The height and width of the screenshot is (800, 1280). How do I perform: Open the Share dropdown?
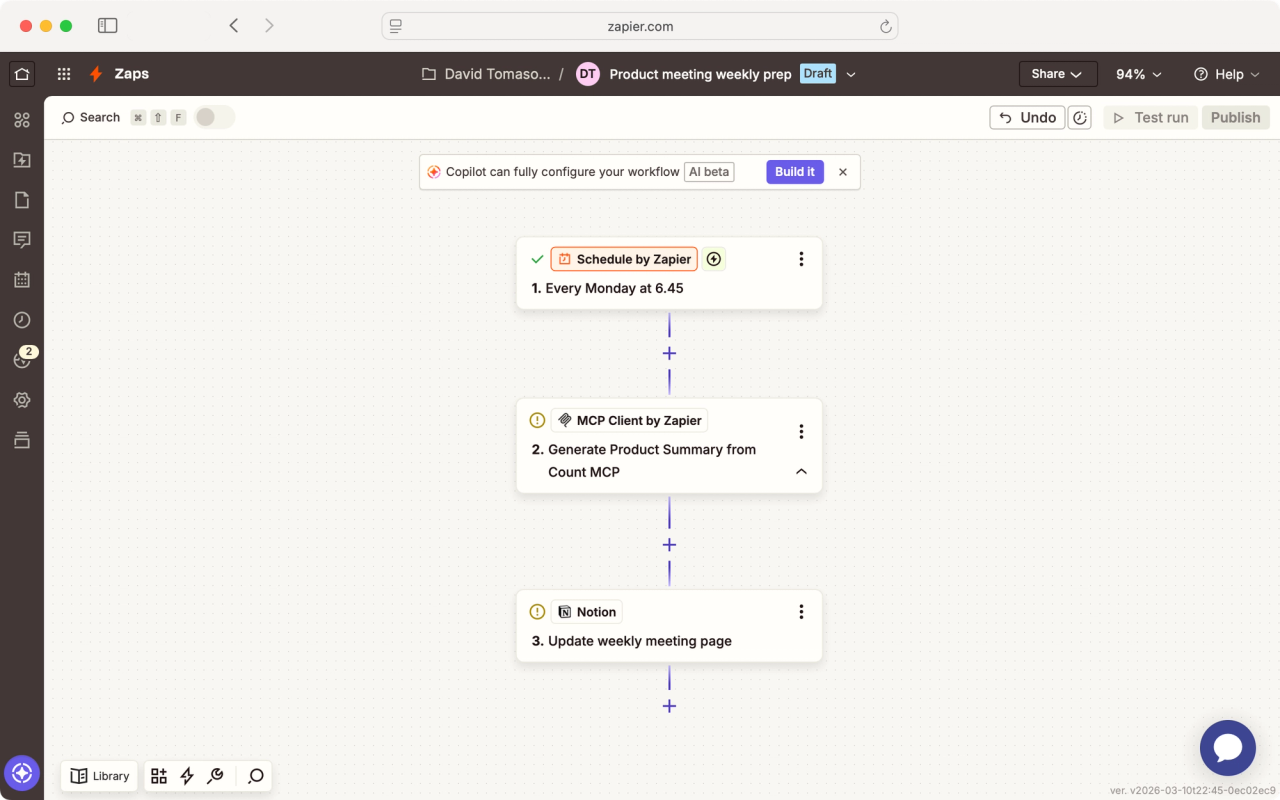coord(1057,73)
